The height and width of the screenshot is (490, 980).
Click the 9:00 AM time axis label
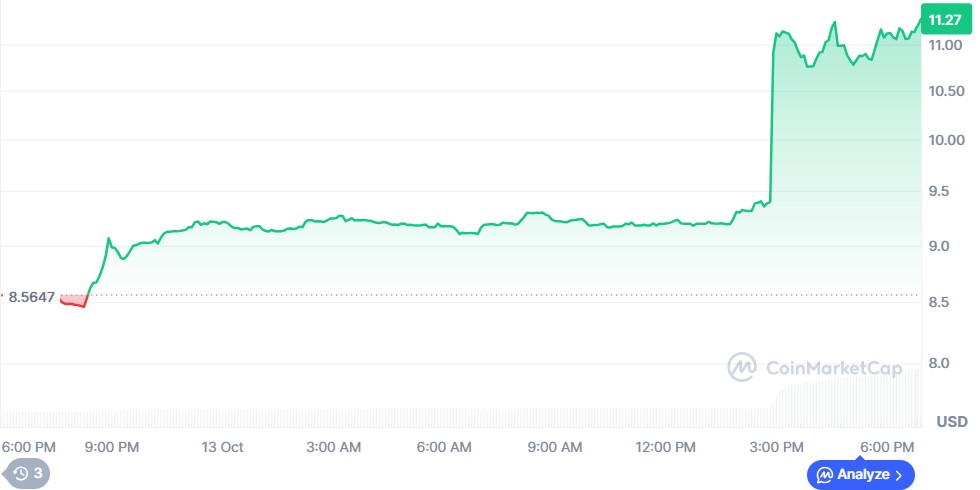(555, 447)
